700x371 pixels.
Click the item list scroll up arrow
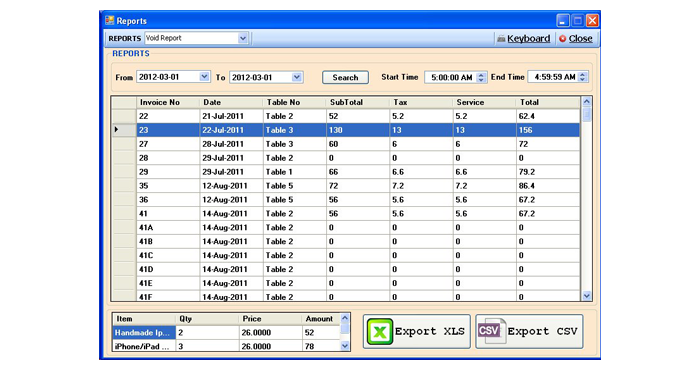tap(345, 318)
